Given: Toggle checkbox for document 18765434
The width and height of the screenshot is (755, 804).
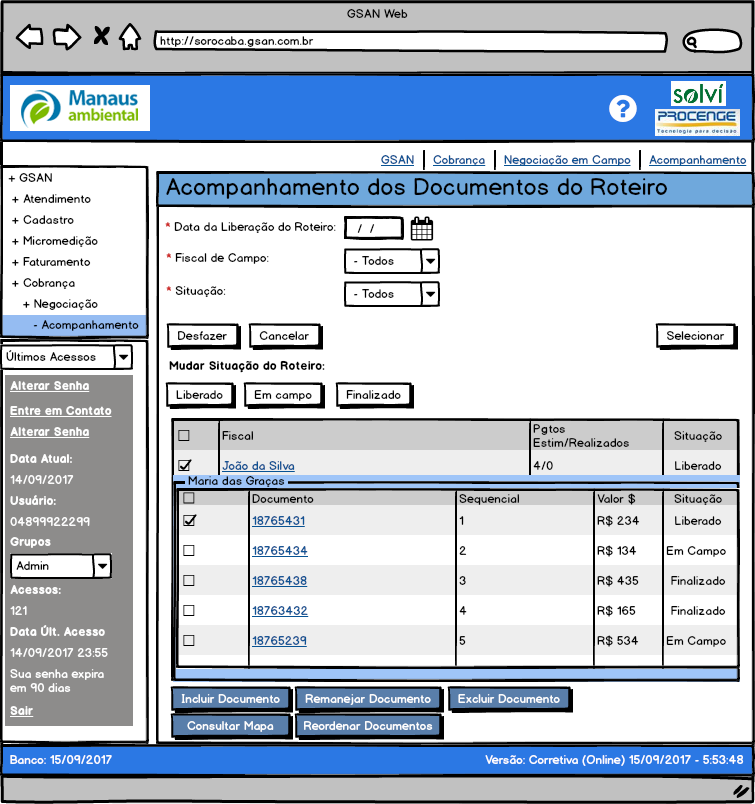Looking at the screenshot, I should point(189,551).
